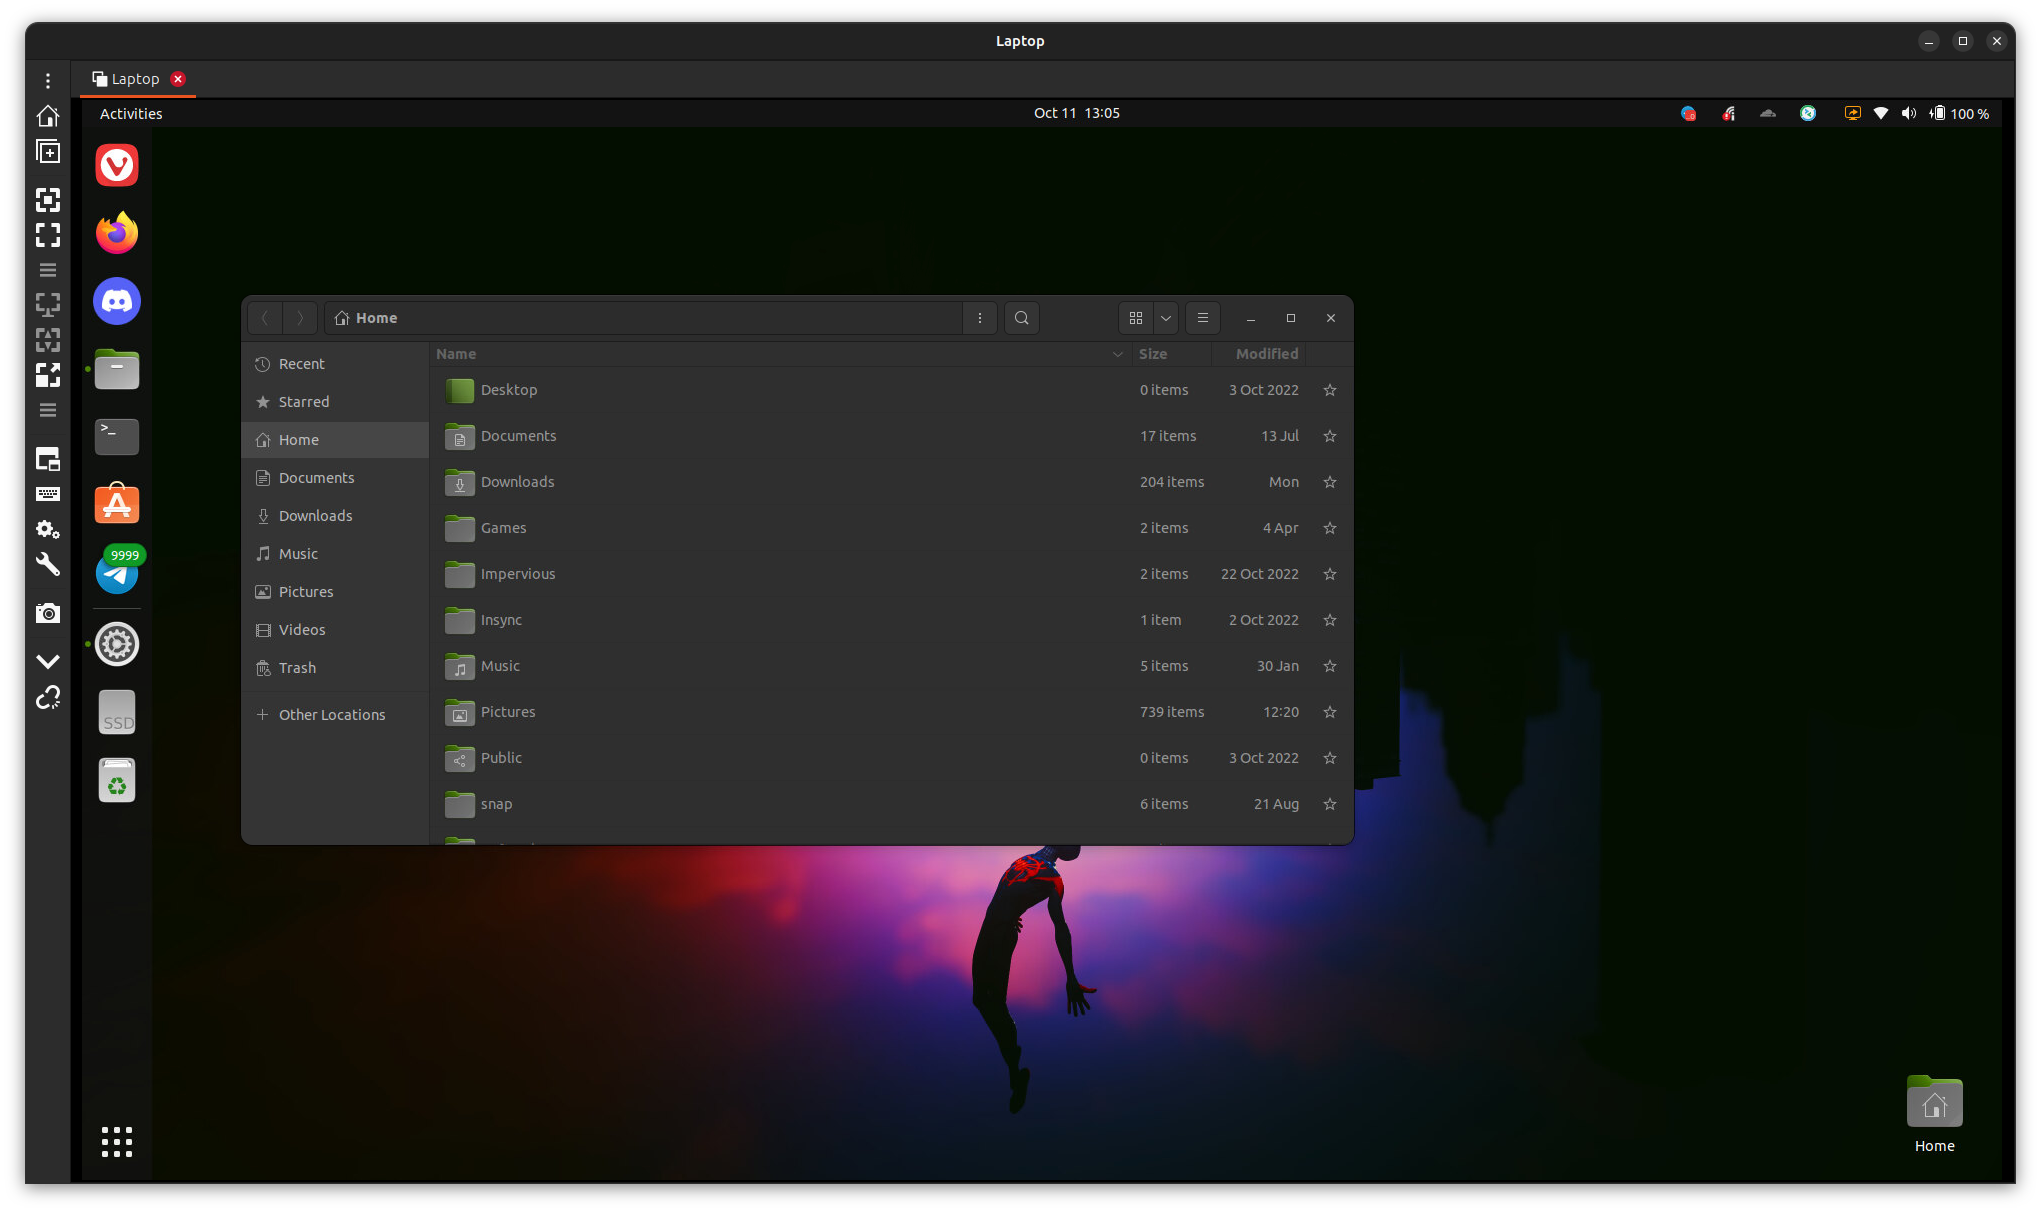Launch Firefox from the dock

coord(116,232)
